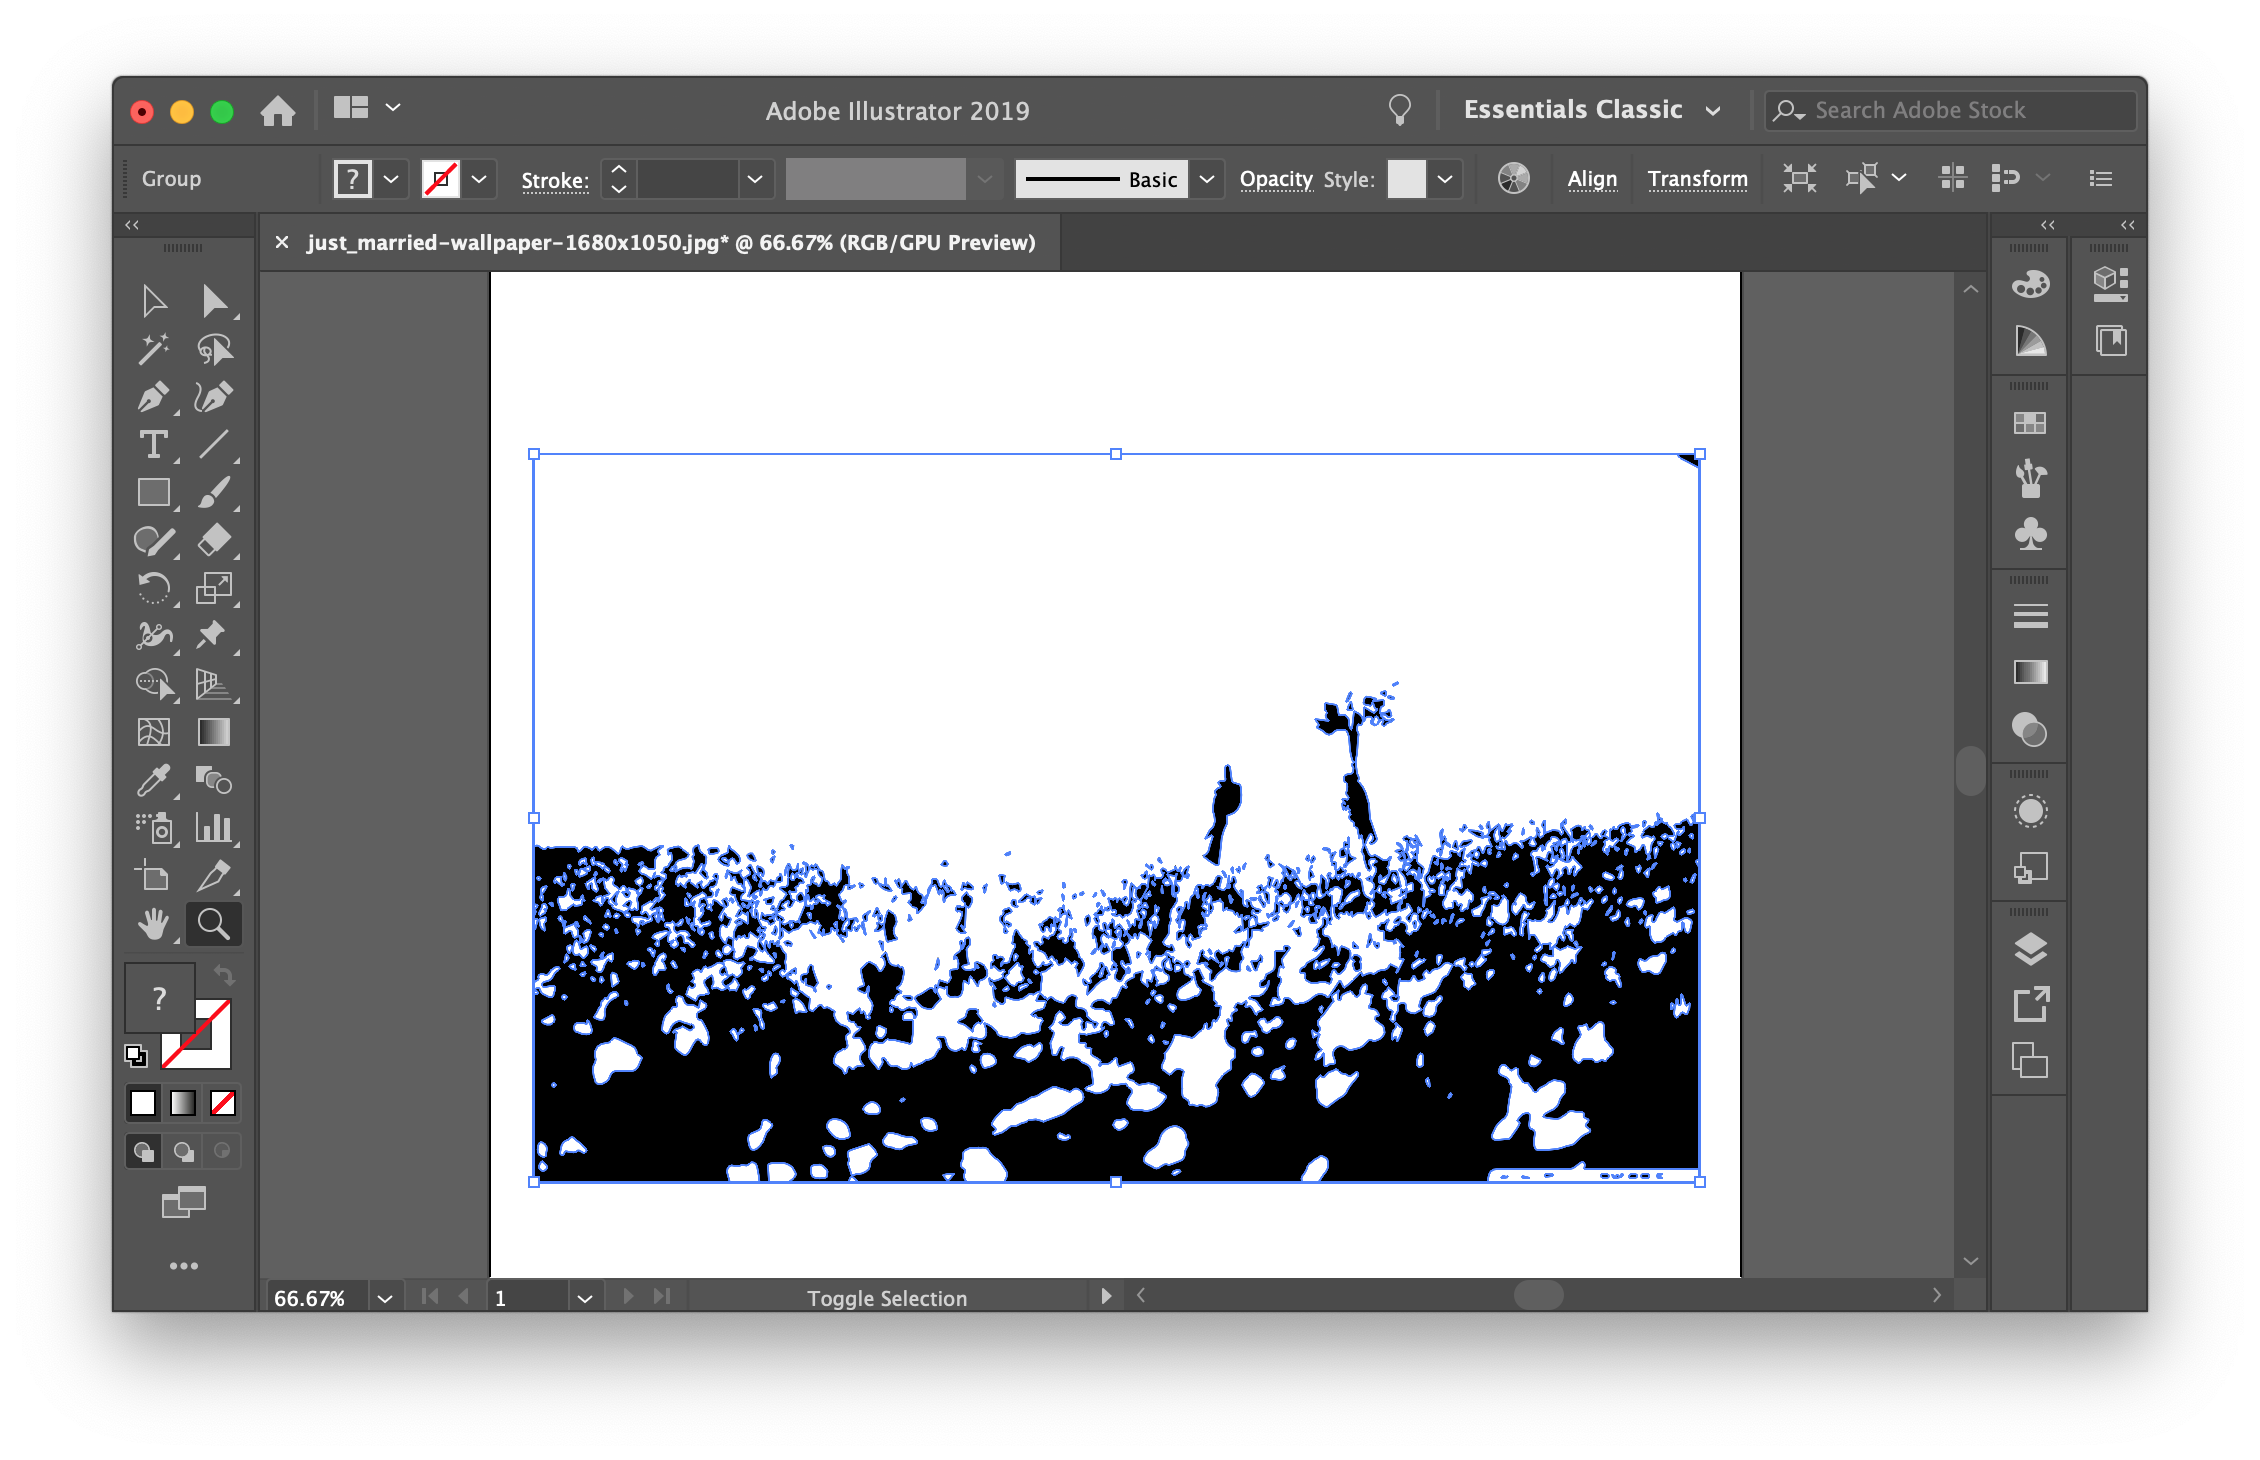Pick the Eyedropper tool
Viewport: 2260px width, 1460px height.
coord(152,781)
